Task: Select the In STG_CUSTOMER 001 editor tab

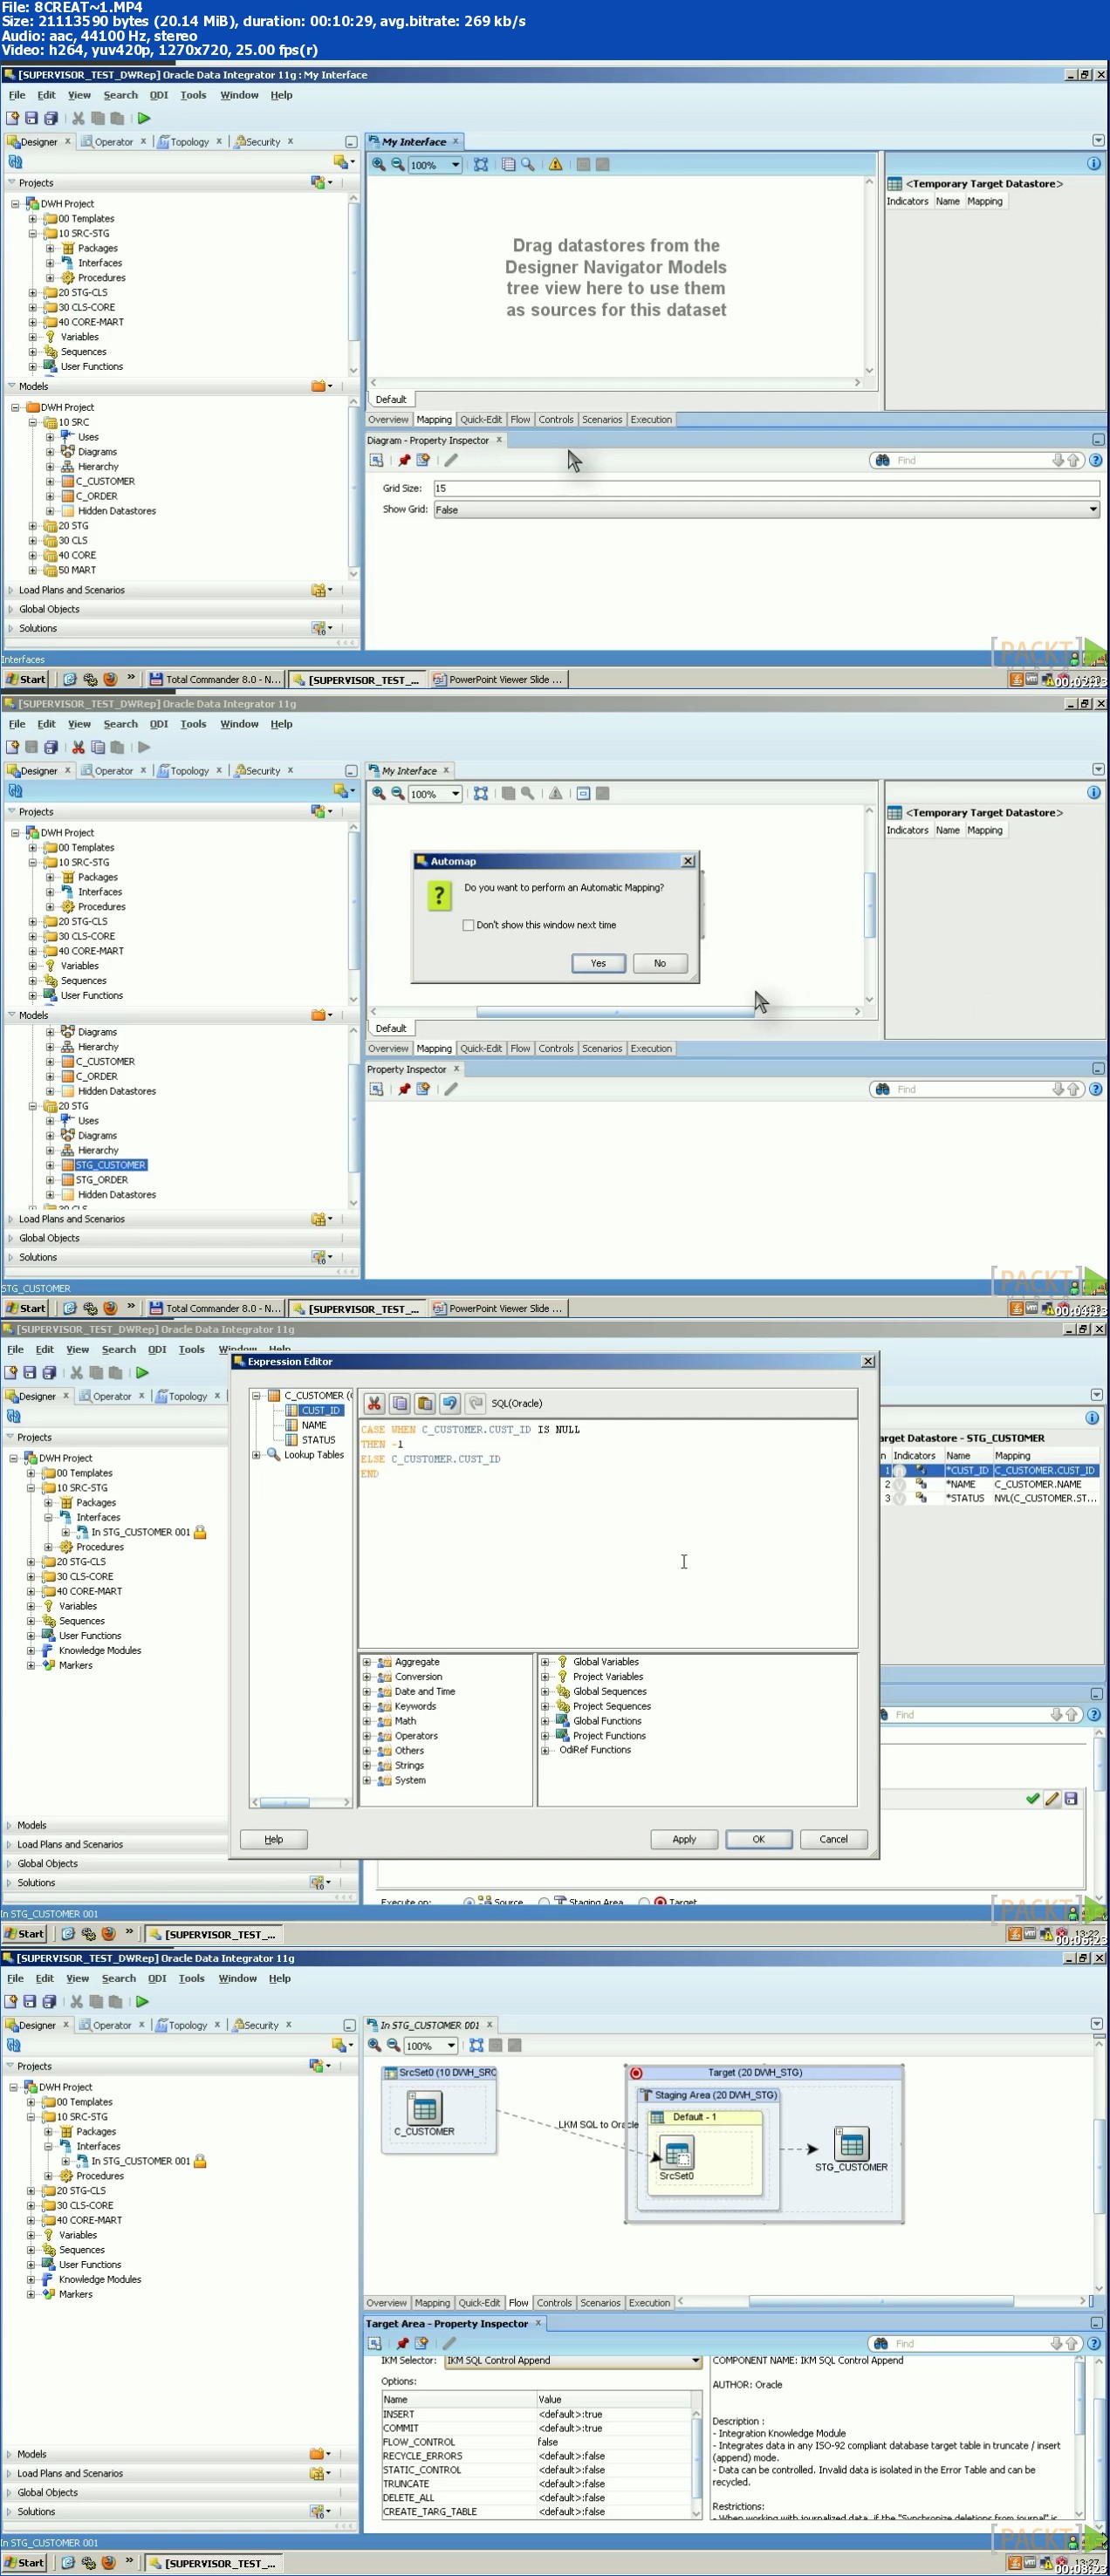Action: (429, 2025)
